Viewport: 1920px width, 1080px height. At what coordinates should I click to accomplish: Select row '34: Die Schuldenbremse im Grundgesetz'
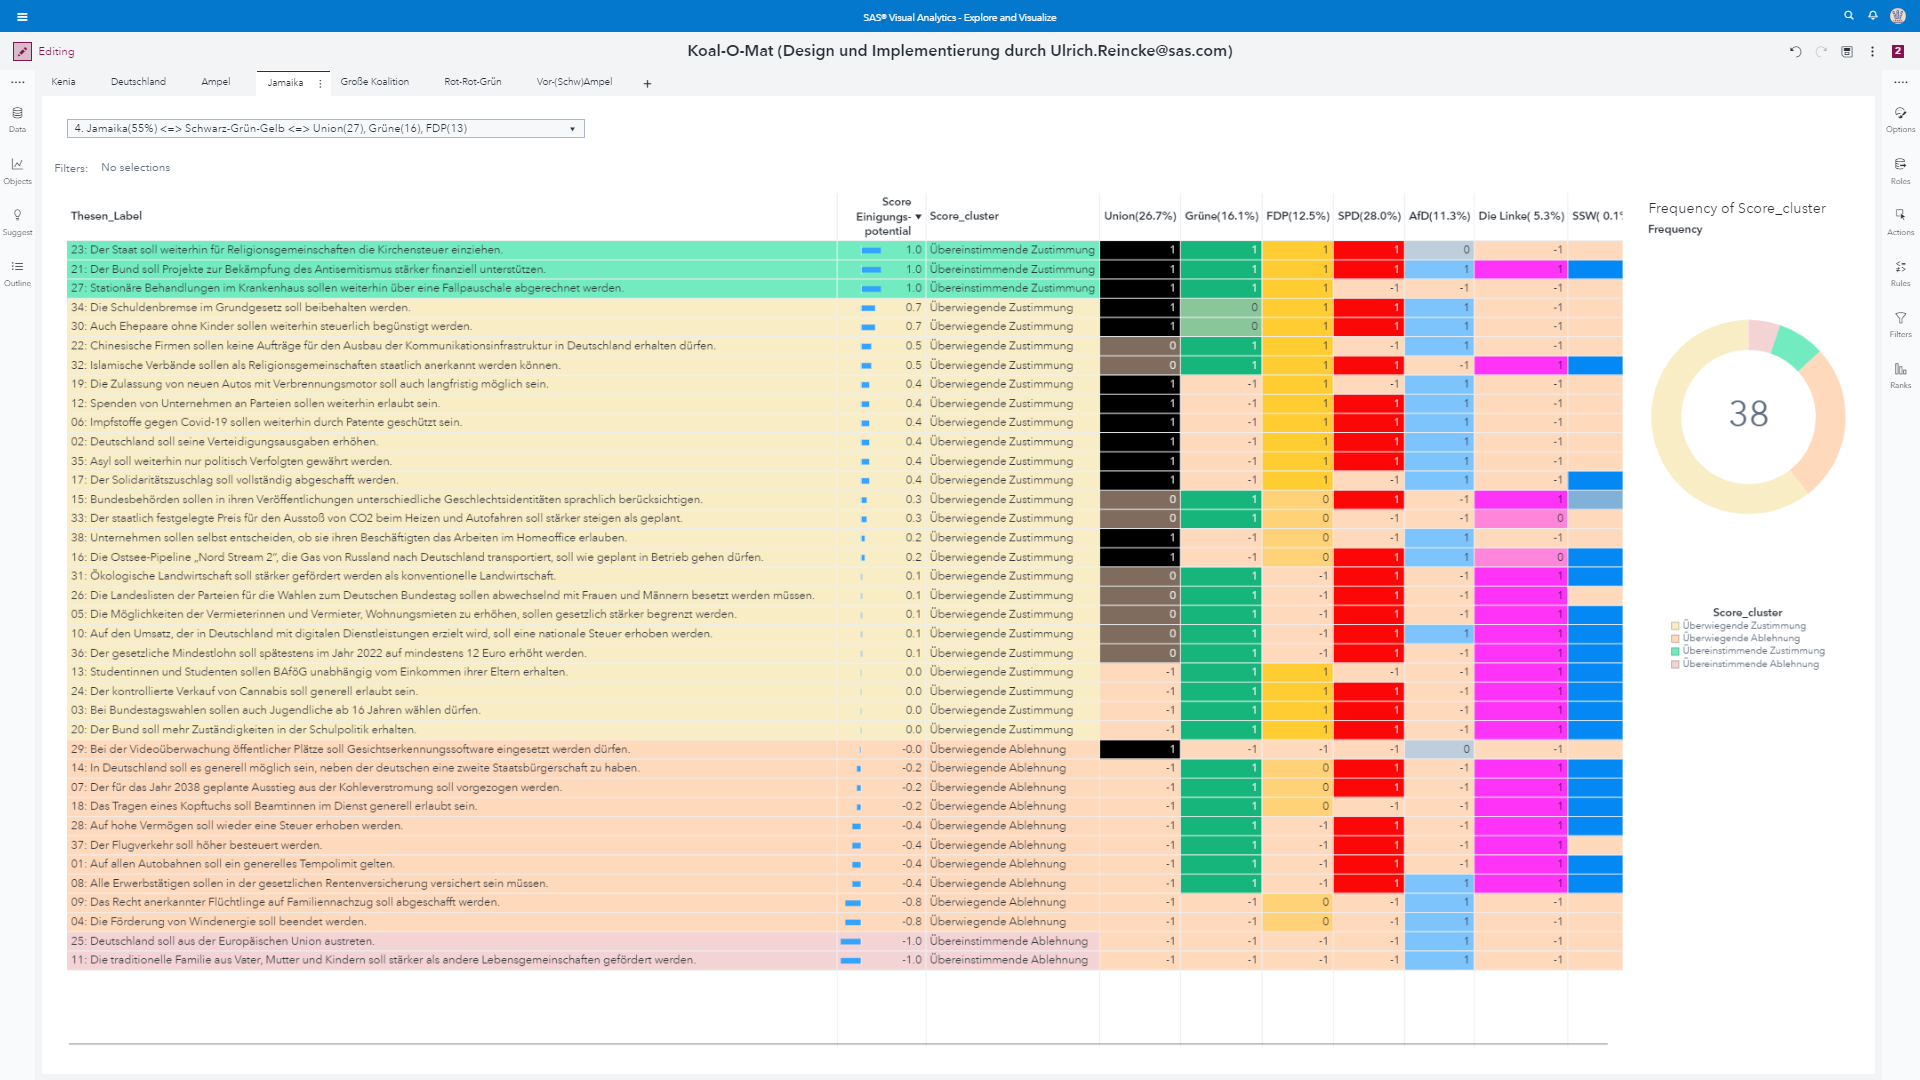pyautogui.click(x=452, y=307)
